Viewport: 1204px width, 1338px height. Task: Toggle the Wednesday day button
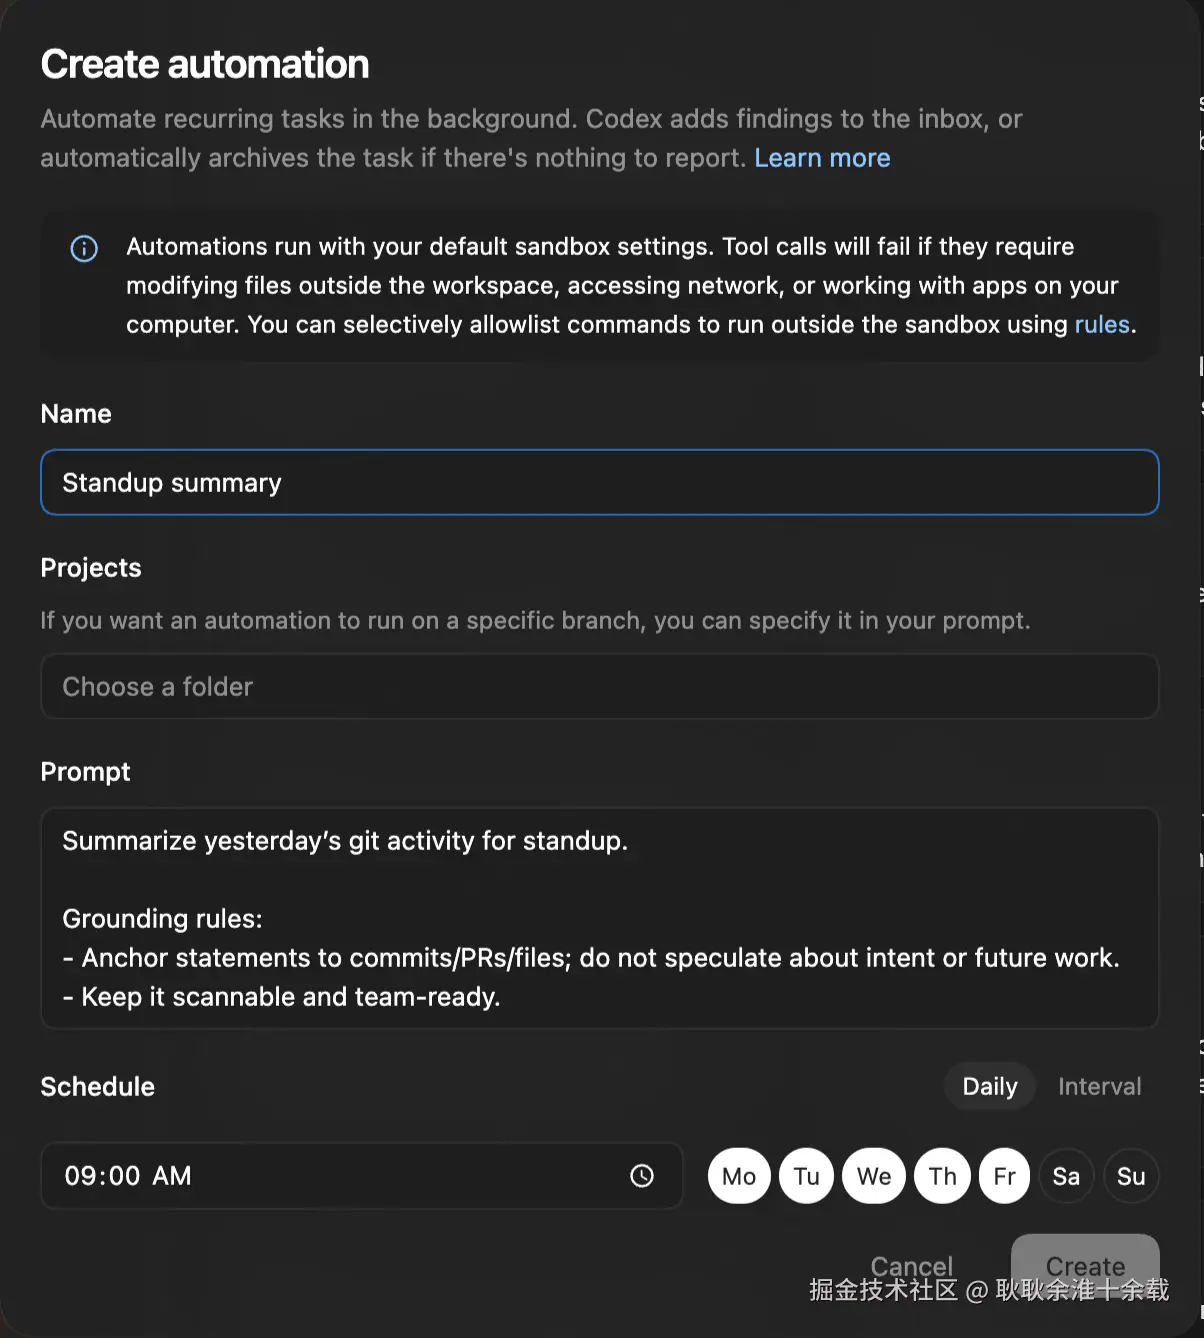[874, 1176]
